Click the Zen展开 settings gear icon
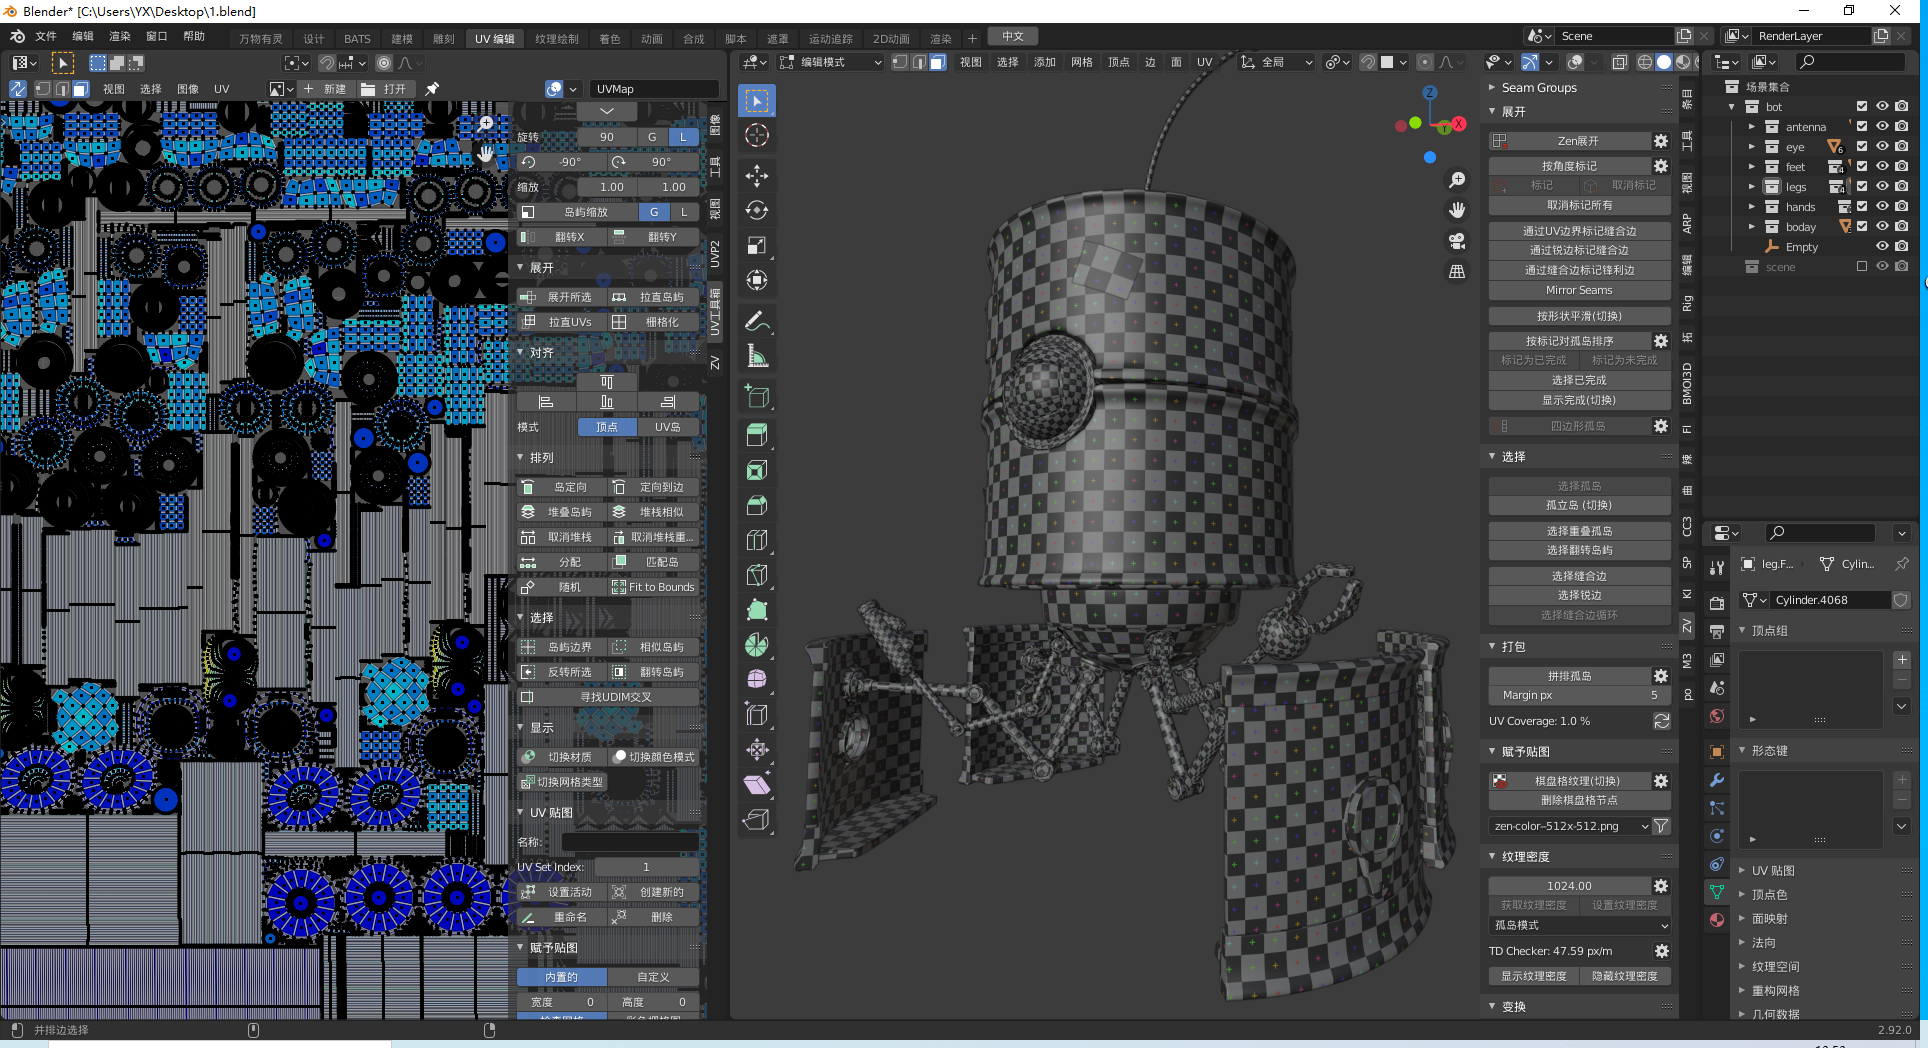1928x1048 pixels. point(1661,141)
